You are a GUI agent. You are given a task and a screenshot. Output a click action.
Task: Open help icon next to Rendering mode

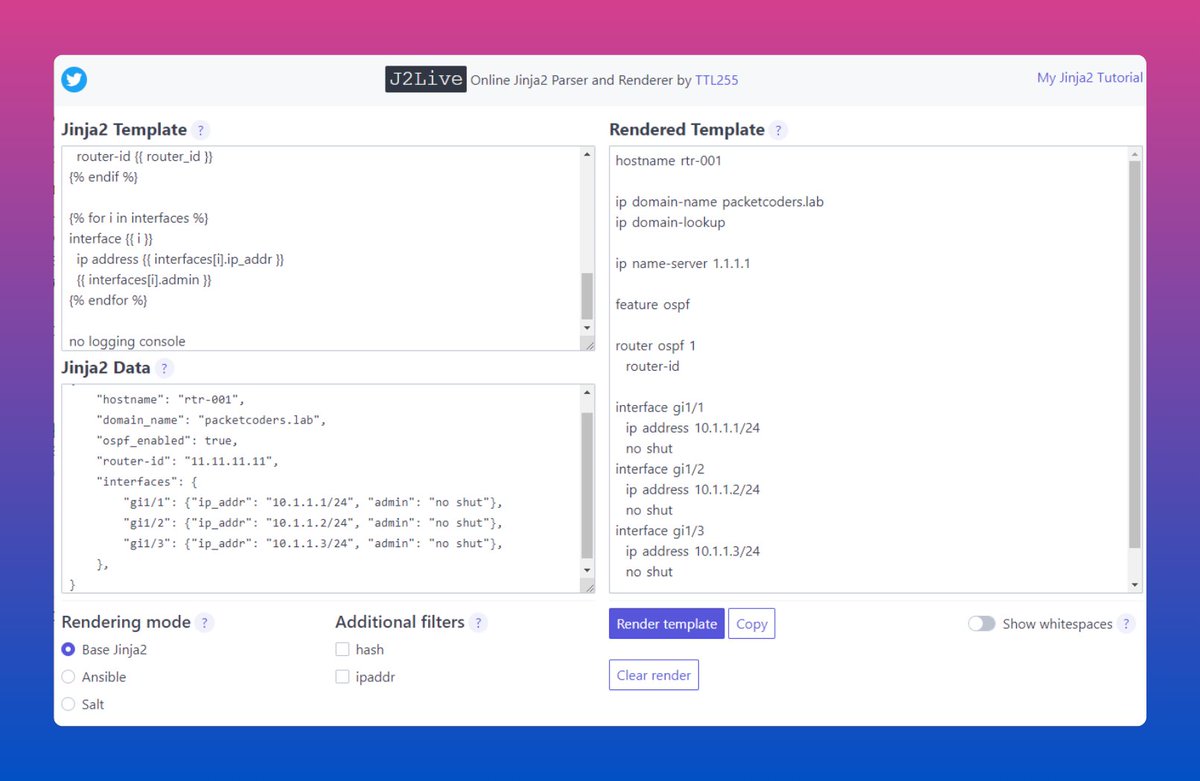point(204,623)
